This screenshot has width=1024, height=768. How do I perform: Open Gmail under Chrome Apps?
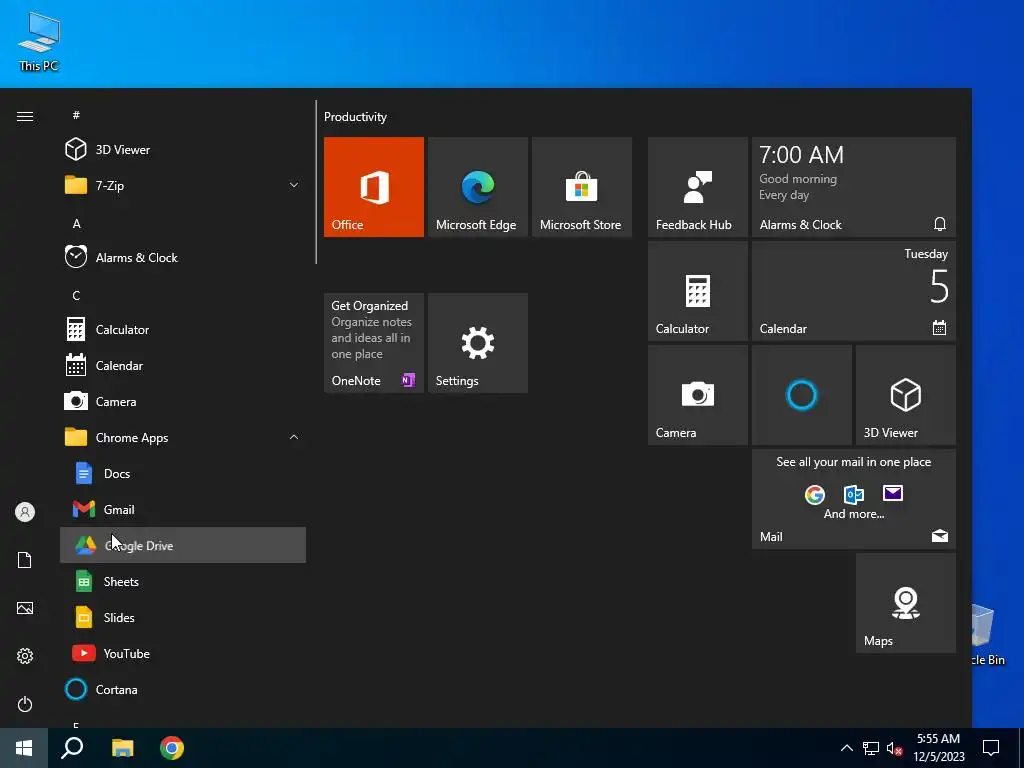tap(183, 509)
